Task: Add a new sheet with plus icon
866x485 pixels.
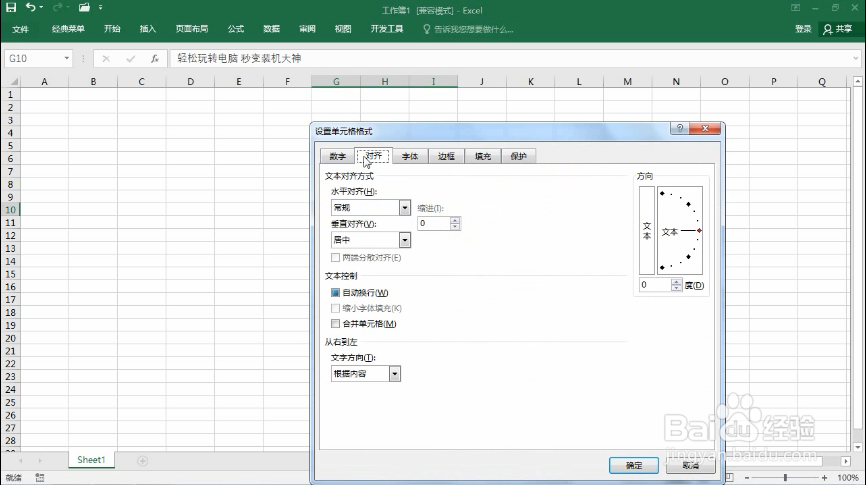Action: click(142, 461)
